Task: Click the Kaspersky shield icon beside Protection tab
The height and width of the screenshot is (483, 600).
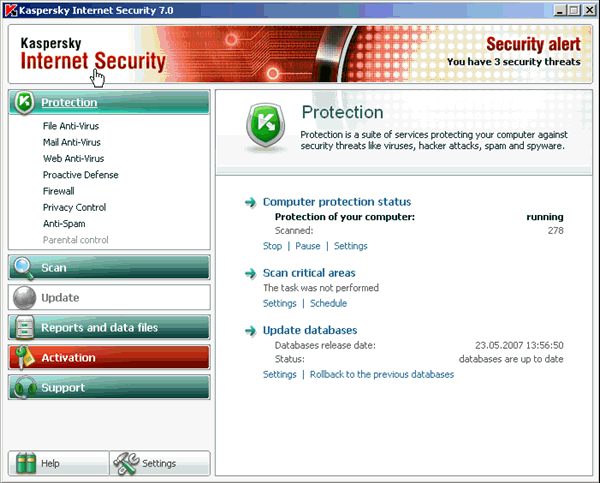Action: point(24,103)
